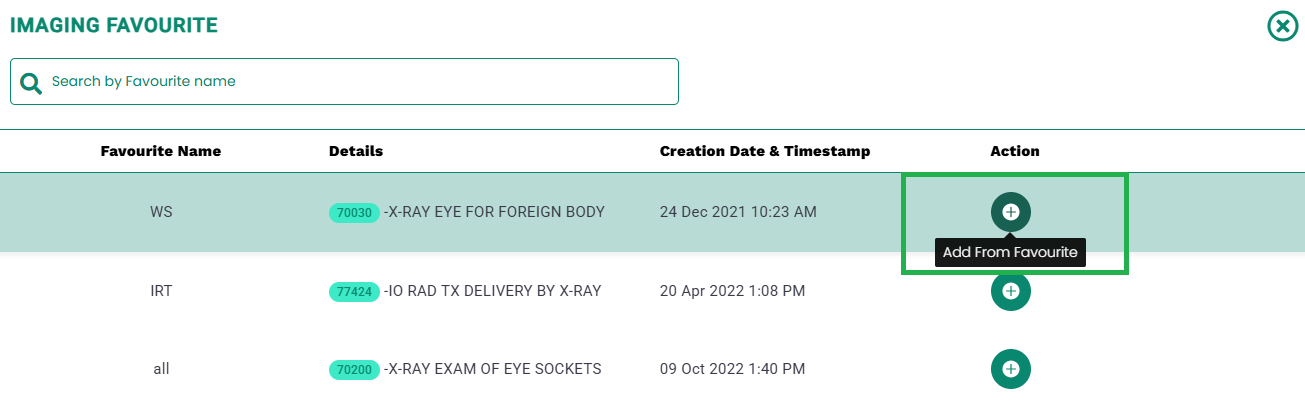Add the WS favourite with plus icon
The height and width of the screenshot is (401, 1305).
click(x=1010, y=212)
